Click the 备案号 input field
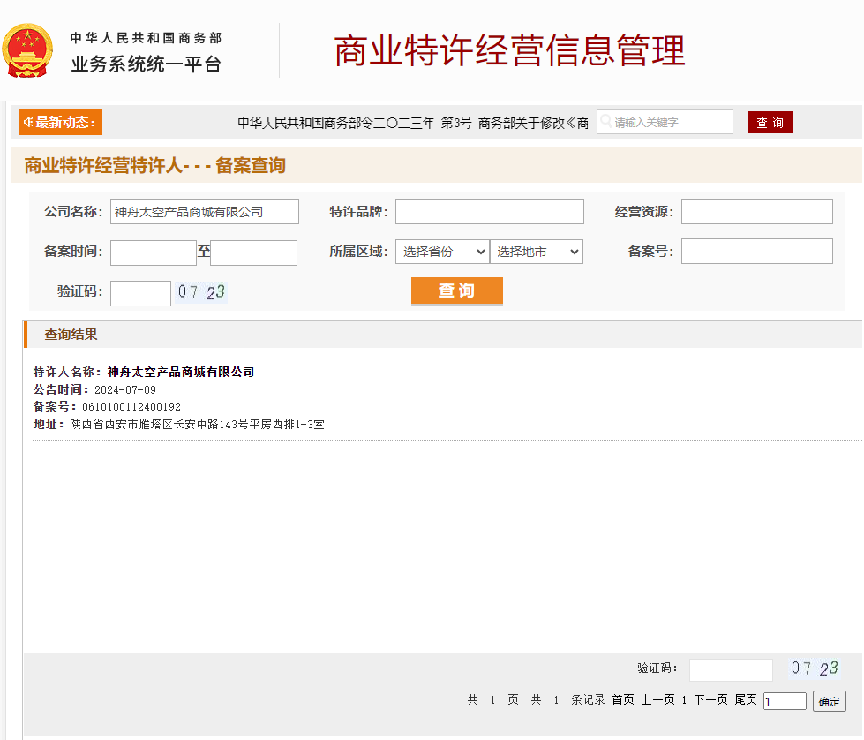Image resolution: width=864 pixels, height=740 pixels. [x=757, y=251]
